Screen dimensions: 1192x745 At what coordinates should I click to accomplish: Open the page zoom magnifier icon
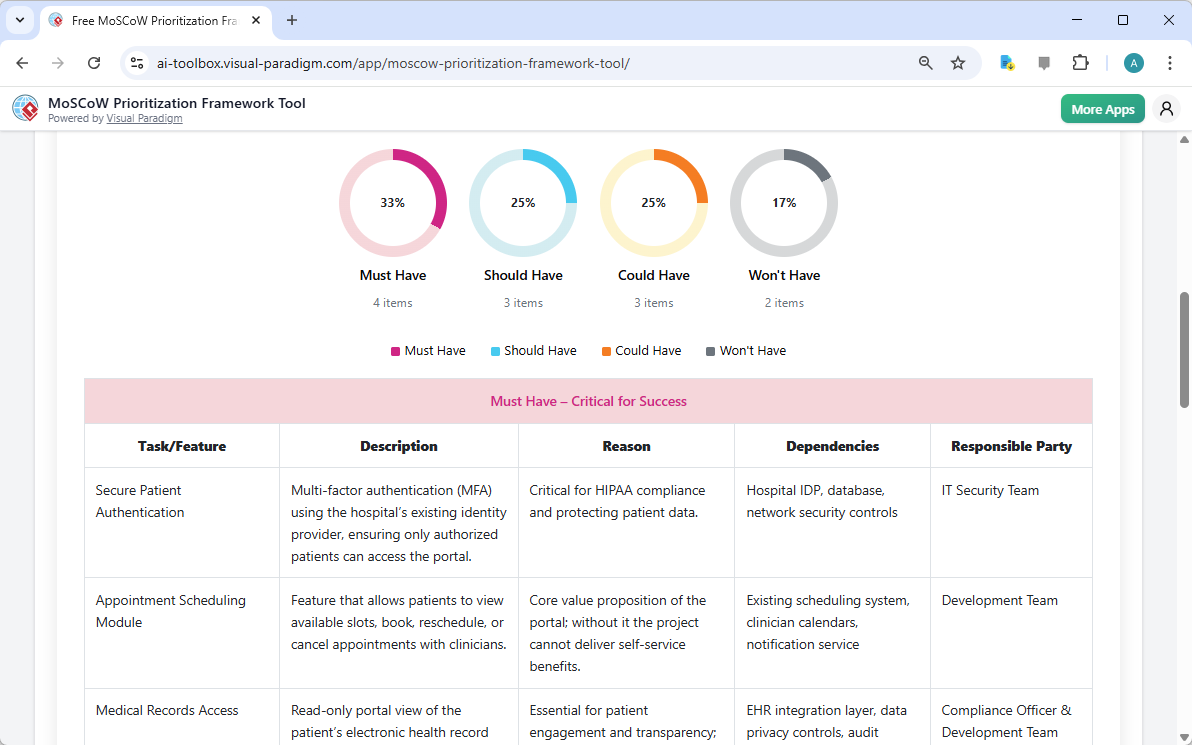tap(925, 62)
